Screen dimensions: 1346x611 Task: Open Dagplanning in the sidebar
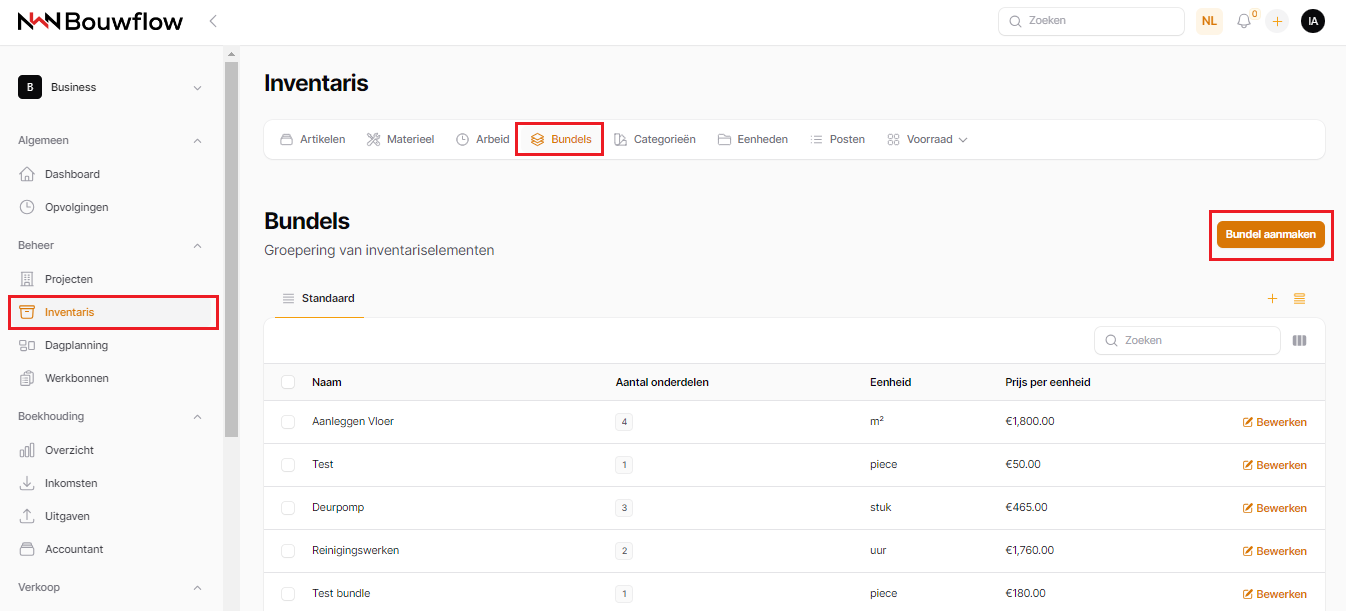click(76, 345)
